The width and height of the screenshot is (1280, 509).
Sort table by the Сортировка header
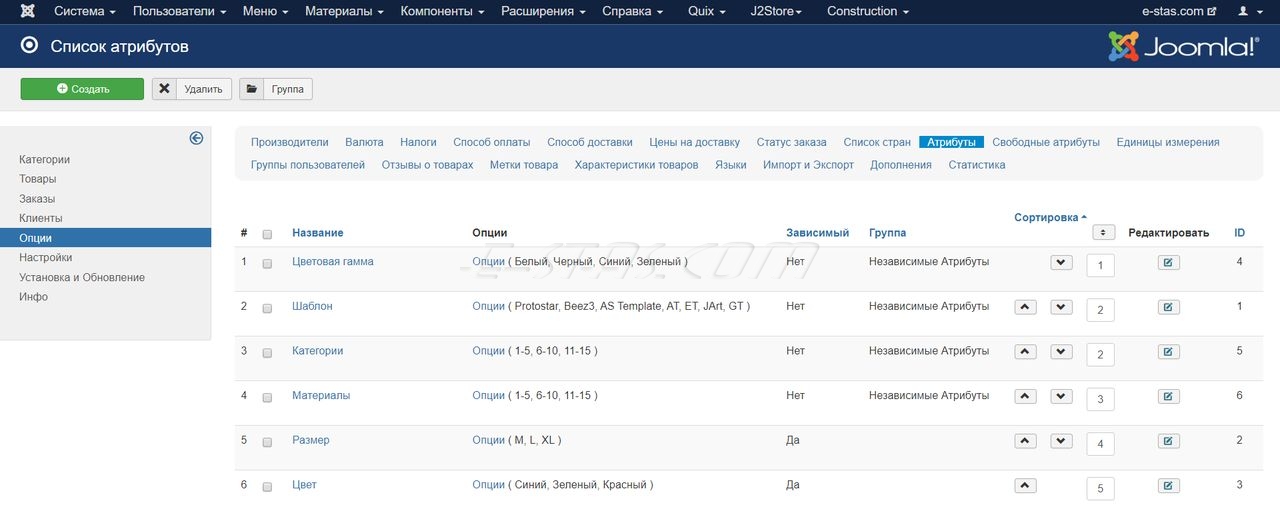[1050, 217]
